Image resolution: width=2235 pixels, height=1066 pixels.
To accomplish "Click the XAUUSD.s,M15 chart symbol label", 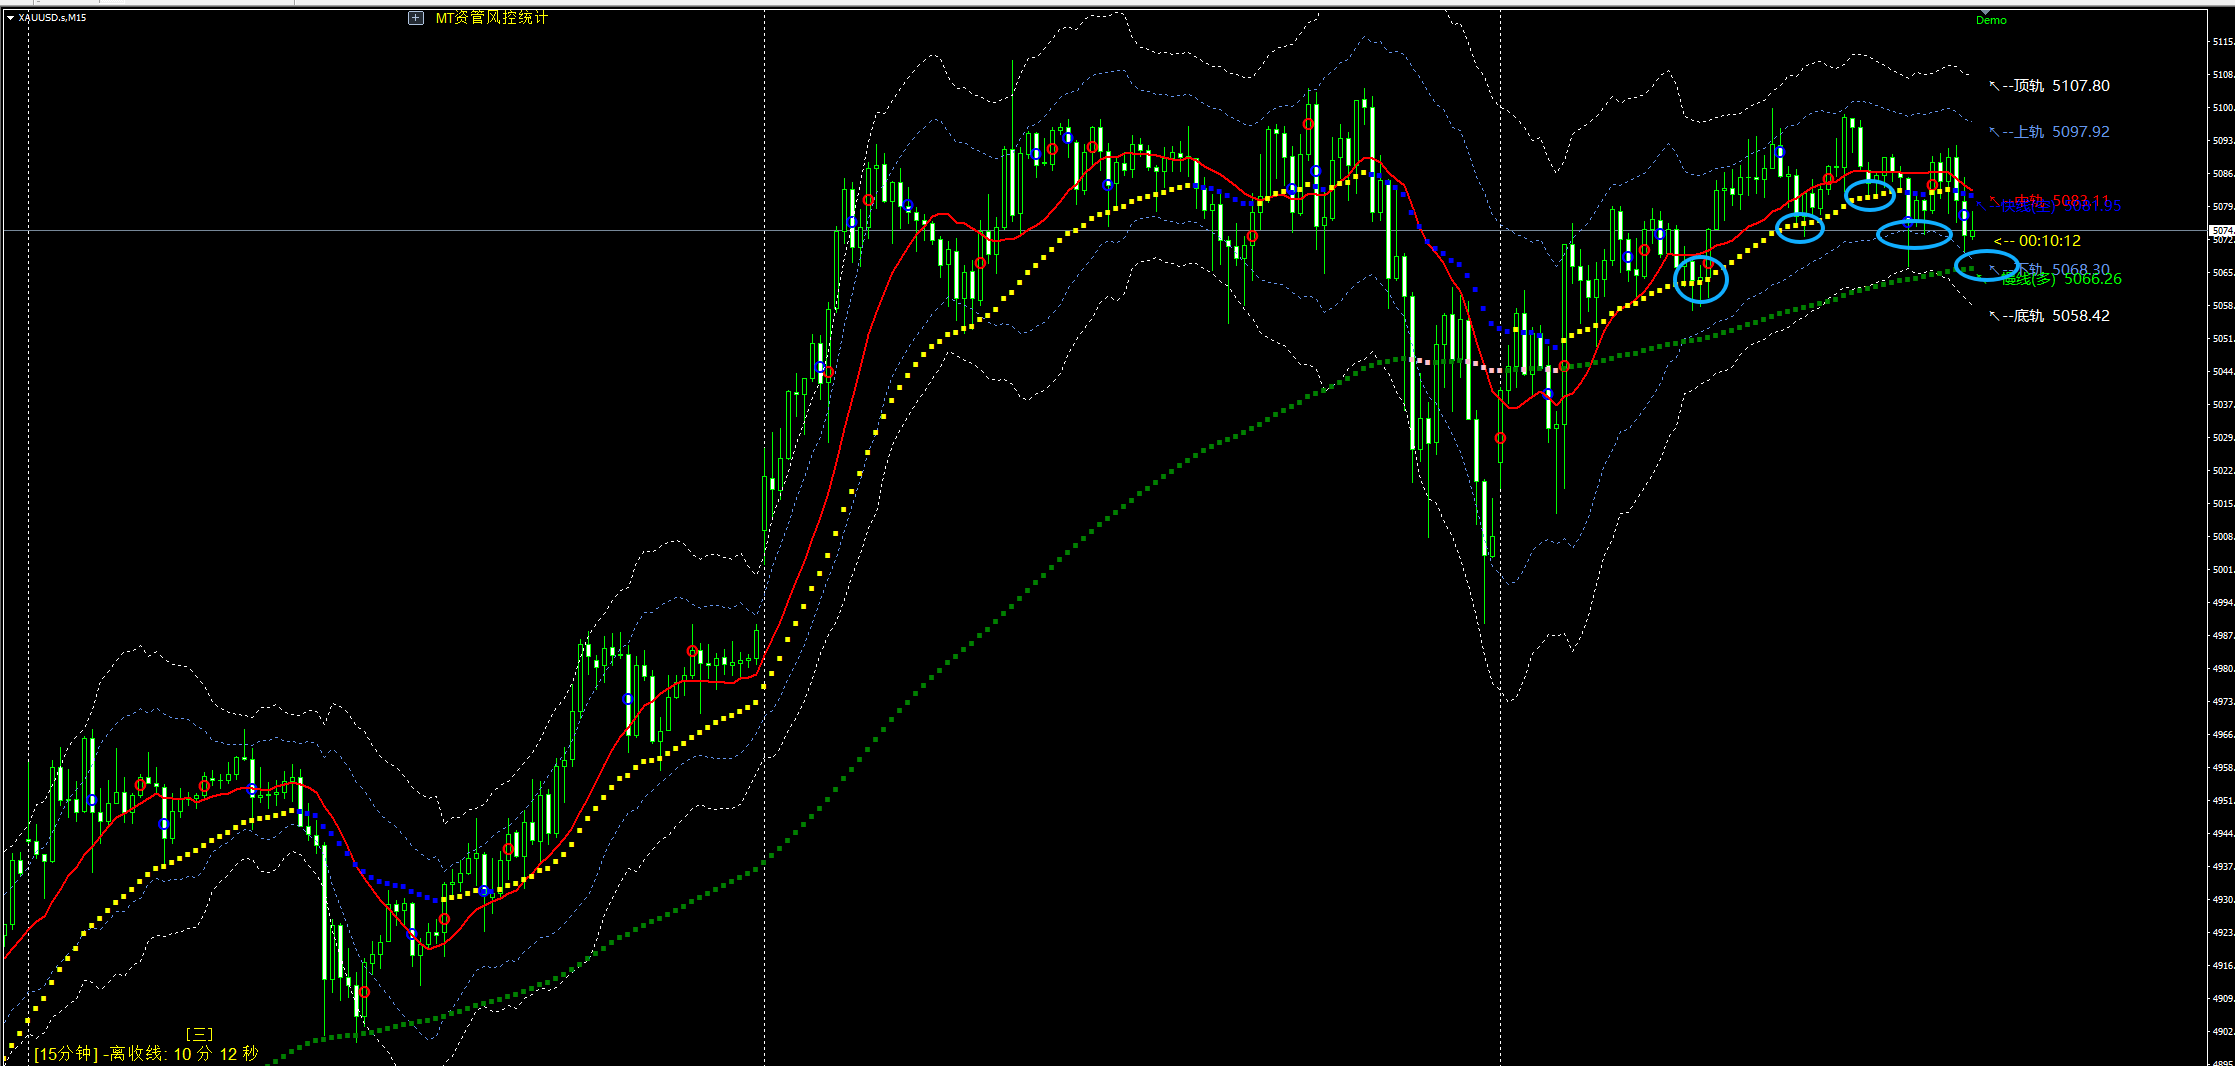I will click(x=52, y=18).
